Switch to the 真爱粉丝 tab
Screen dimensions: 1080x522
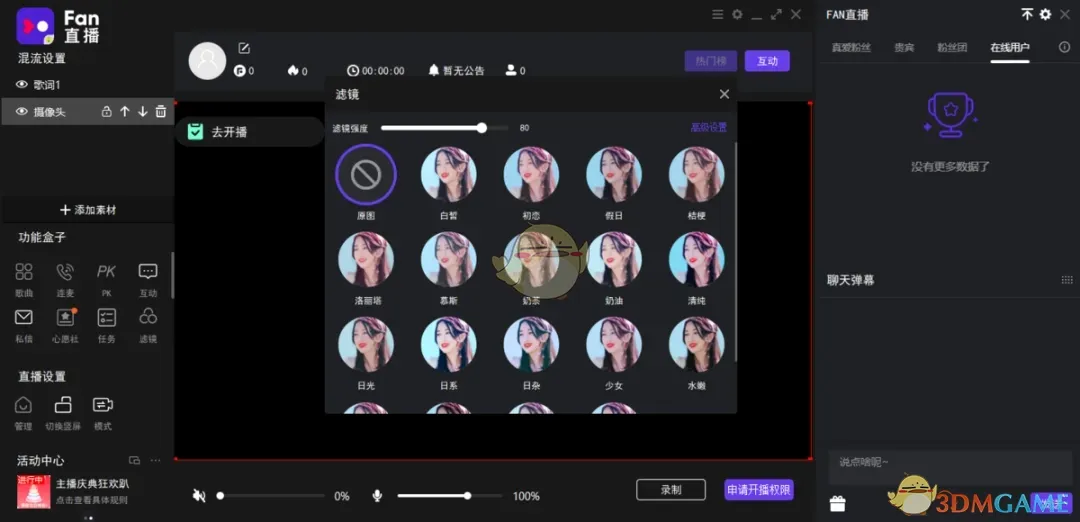[851, 48]
